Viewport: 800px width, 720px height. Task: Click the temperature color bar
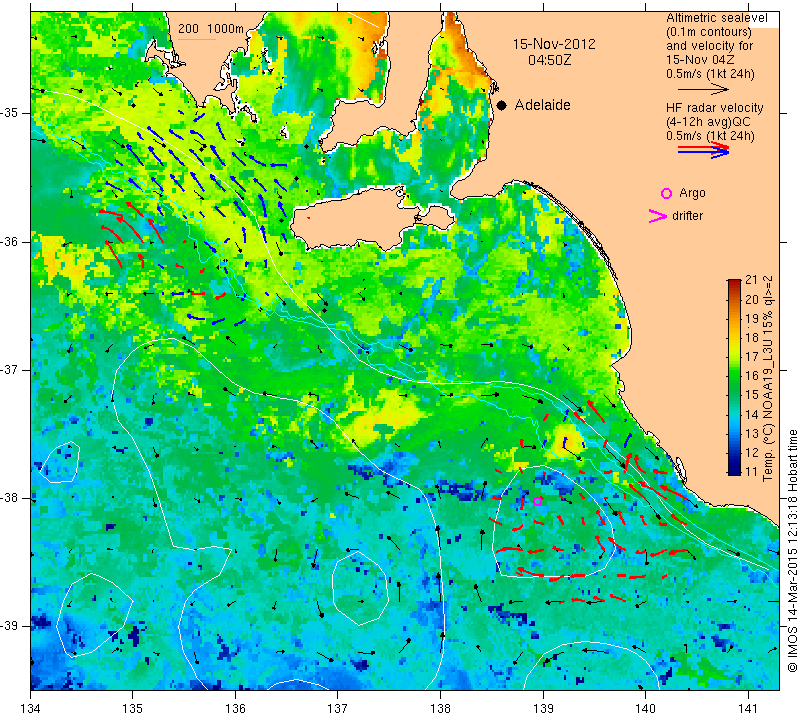tap(734, 377)
